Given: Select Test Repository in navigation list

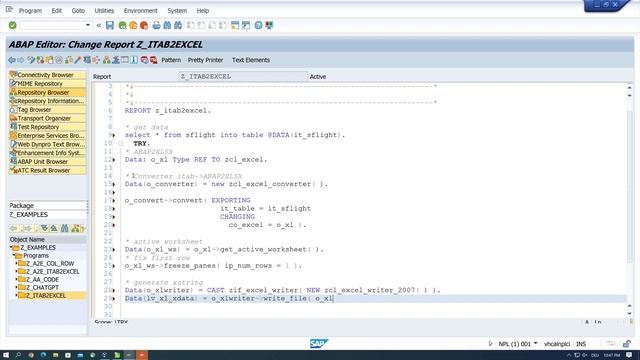Looking at the screenshot, I should [47, 127].
